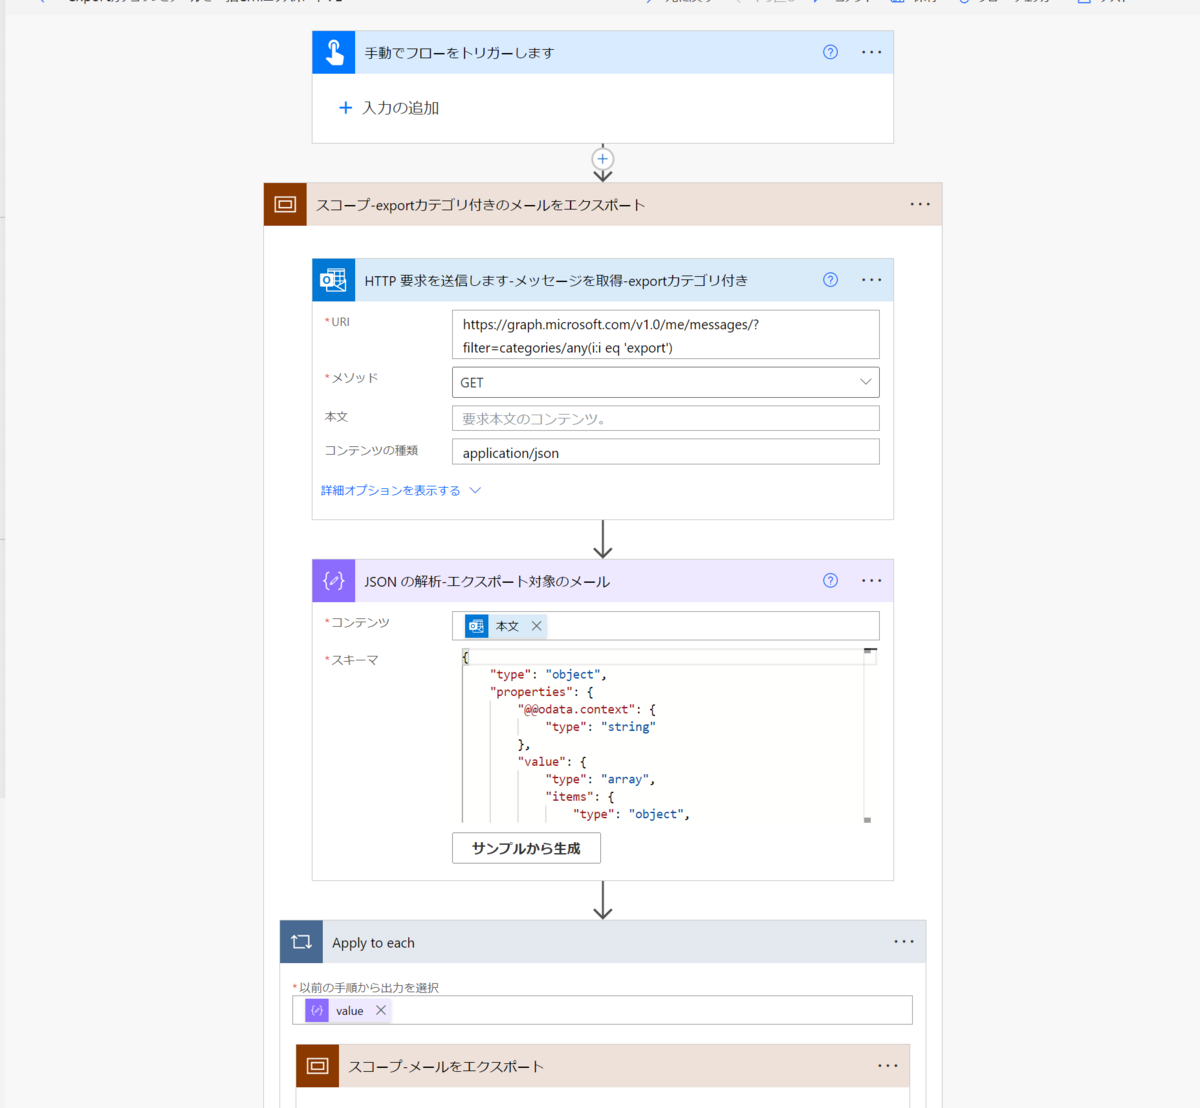
Task: Open ellipsis menu of JSON の解析 action
Action: point(872,581)
